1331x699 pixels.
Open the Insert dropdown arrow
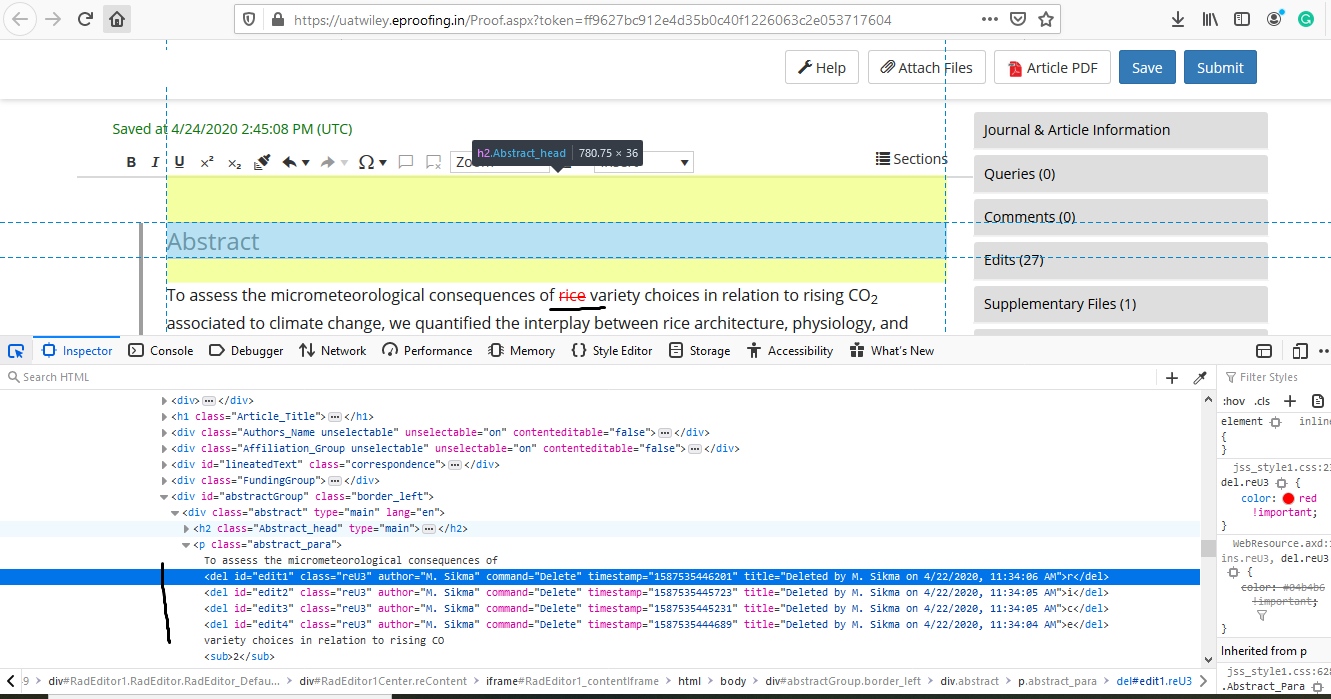tap(685, 162)
